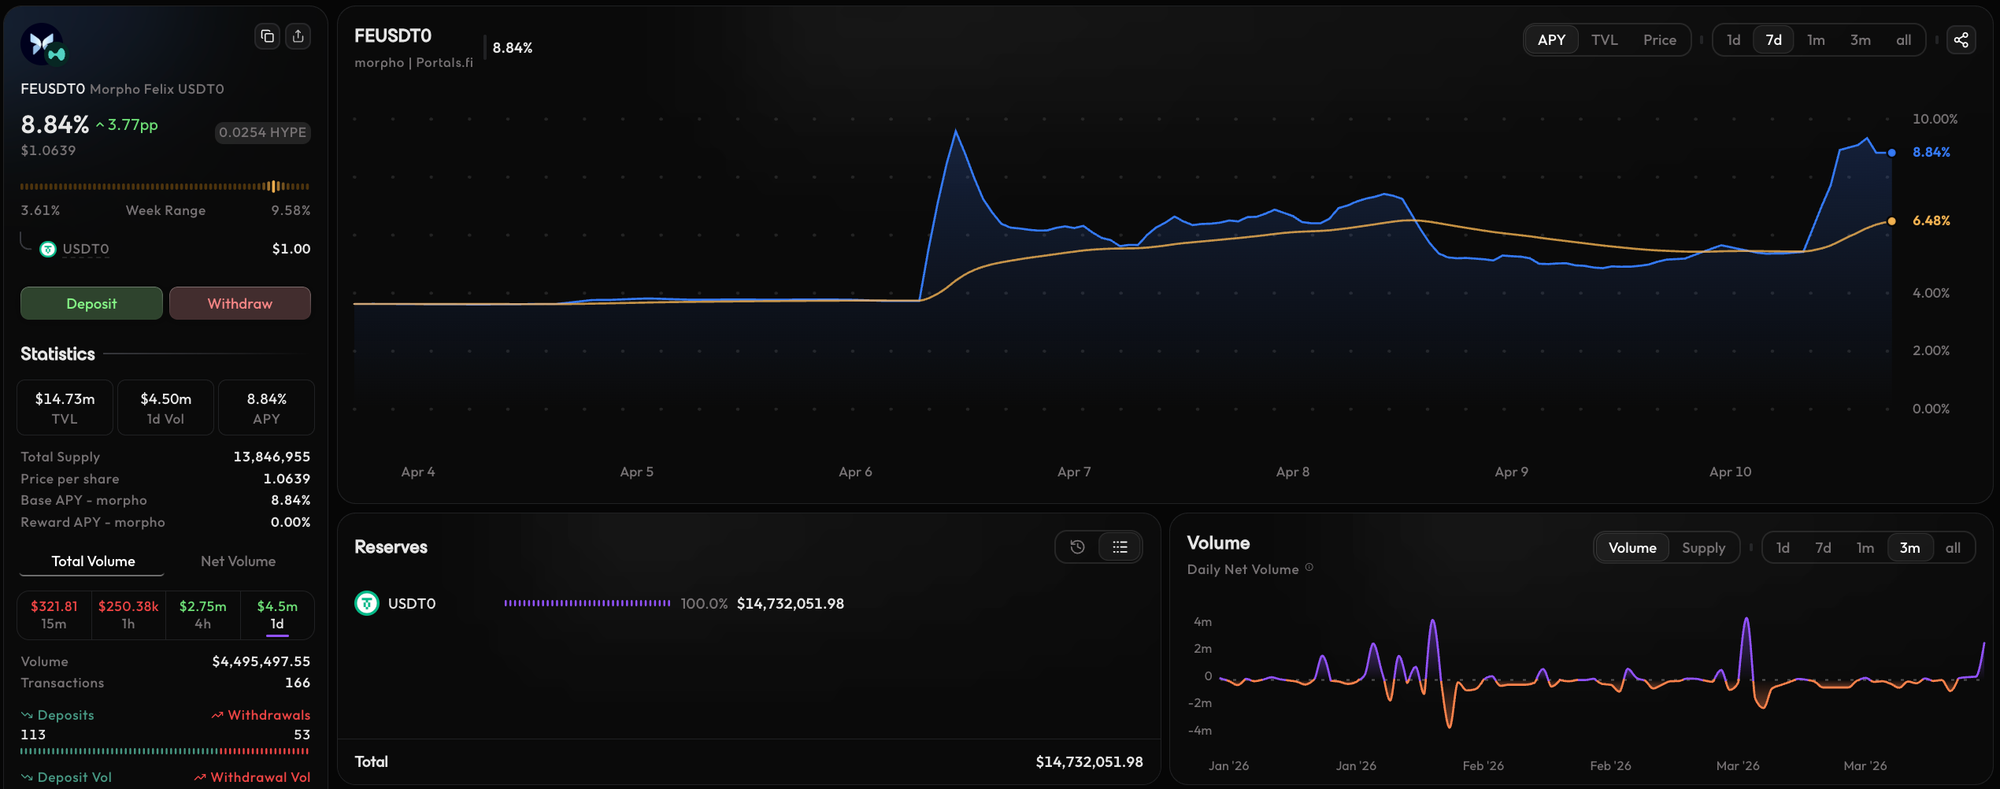
Task: Click the +3.77pp change indicator
Action: pyautogui.click(x=127, y=125)
